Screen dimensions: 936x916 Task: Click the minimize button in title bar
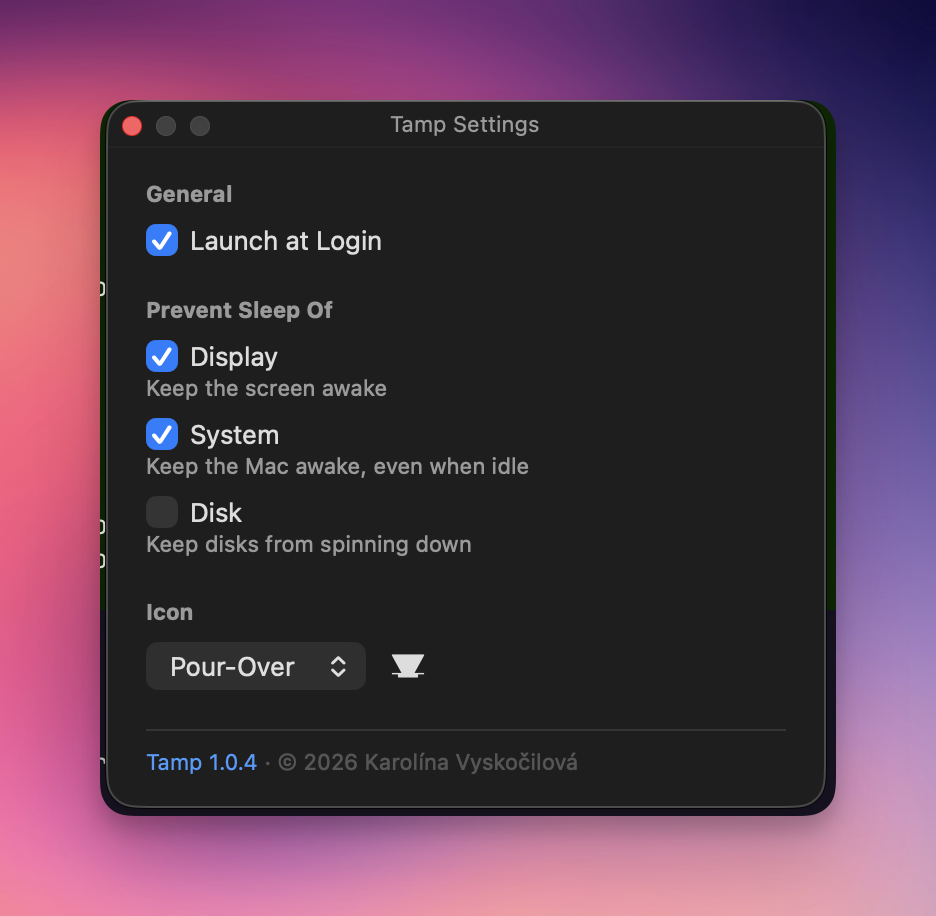pyautogui.click(x=166, y=126)
